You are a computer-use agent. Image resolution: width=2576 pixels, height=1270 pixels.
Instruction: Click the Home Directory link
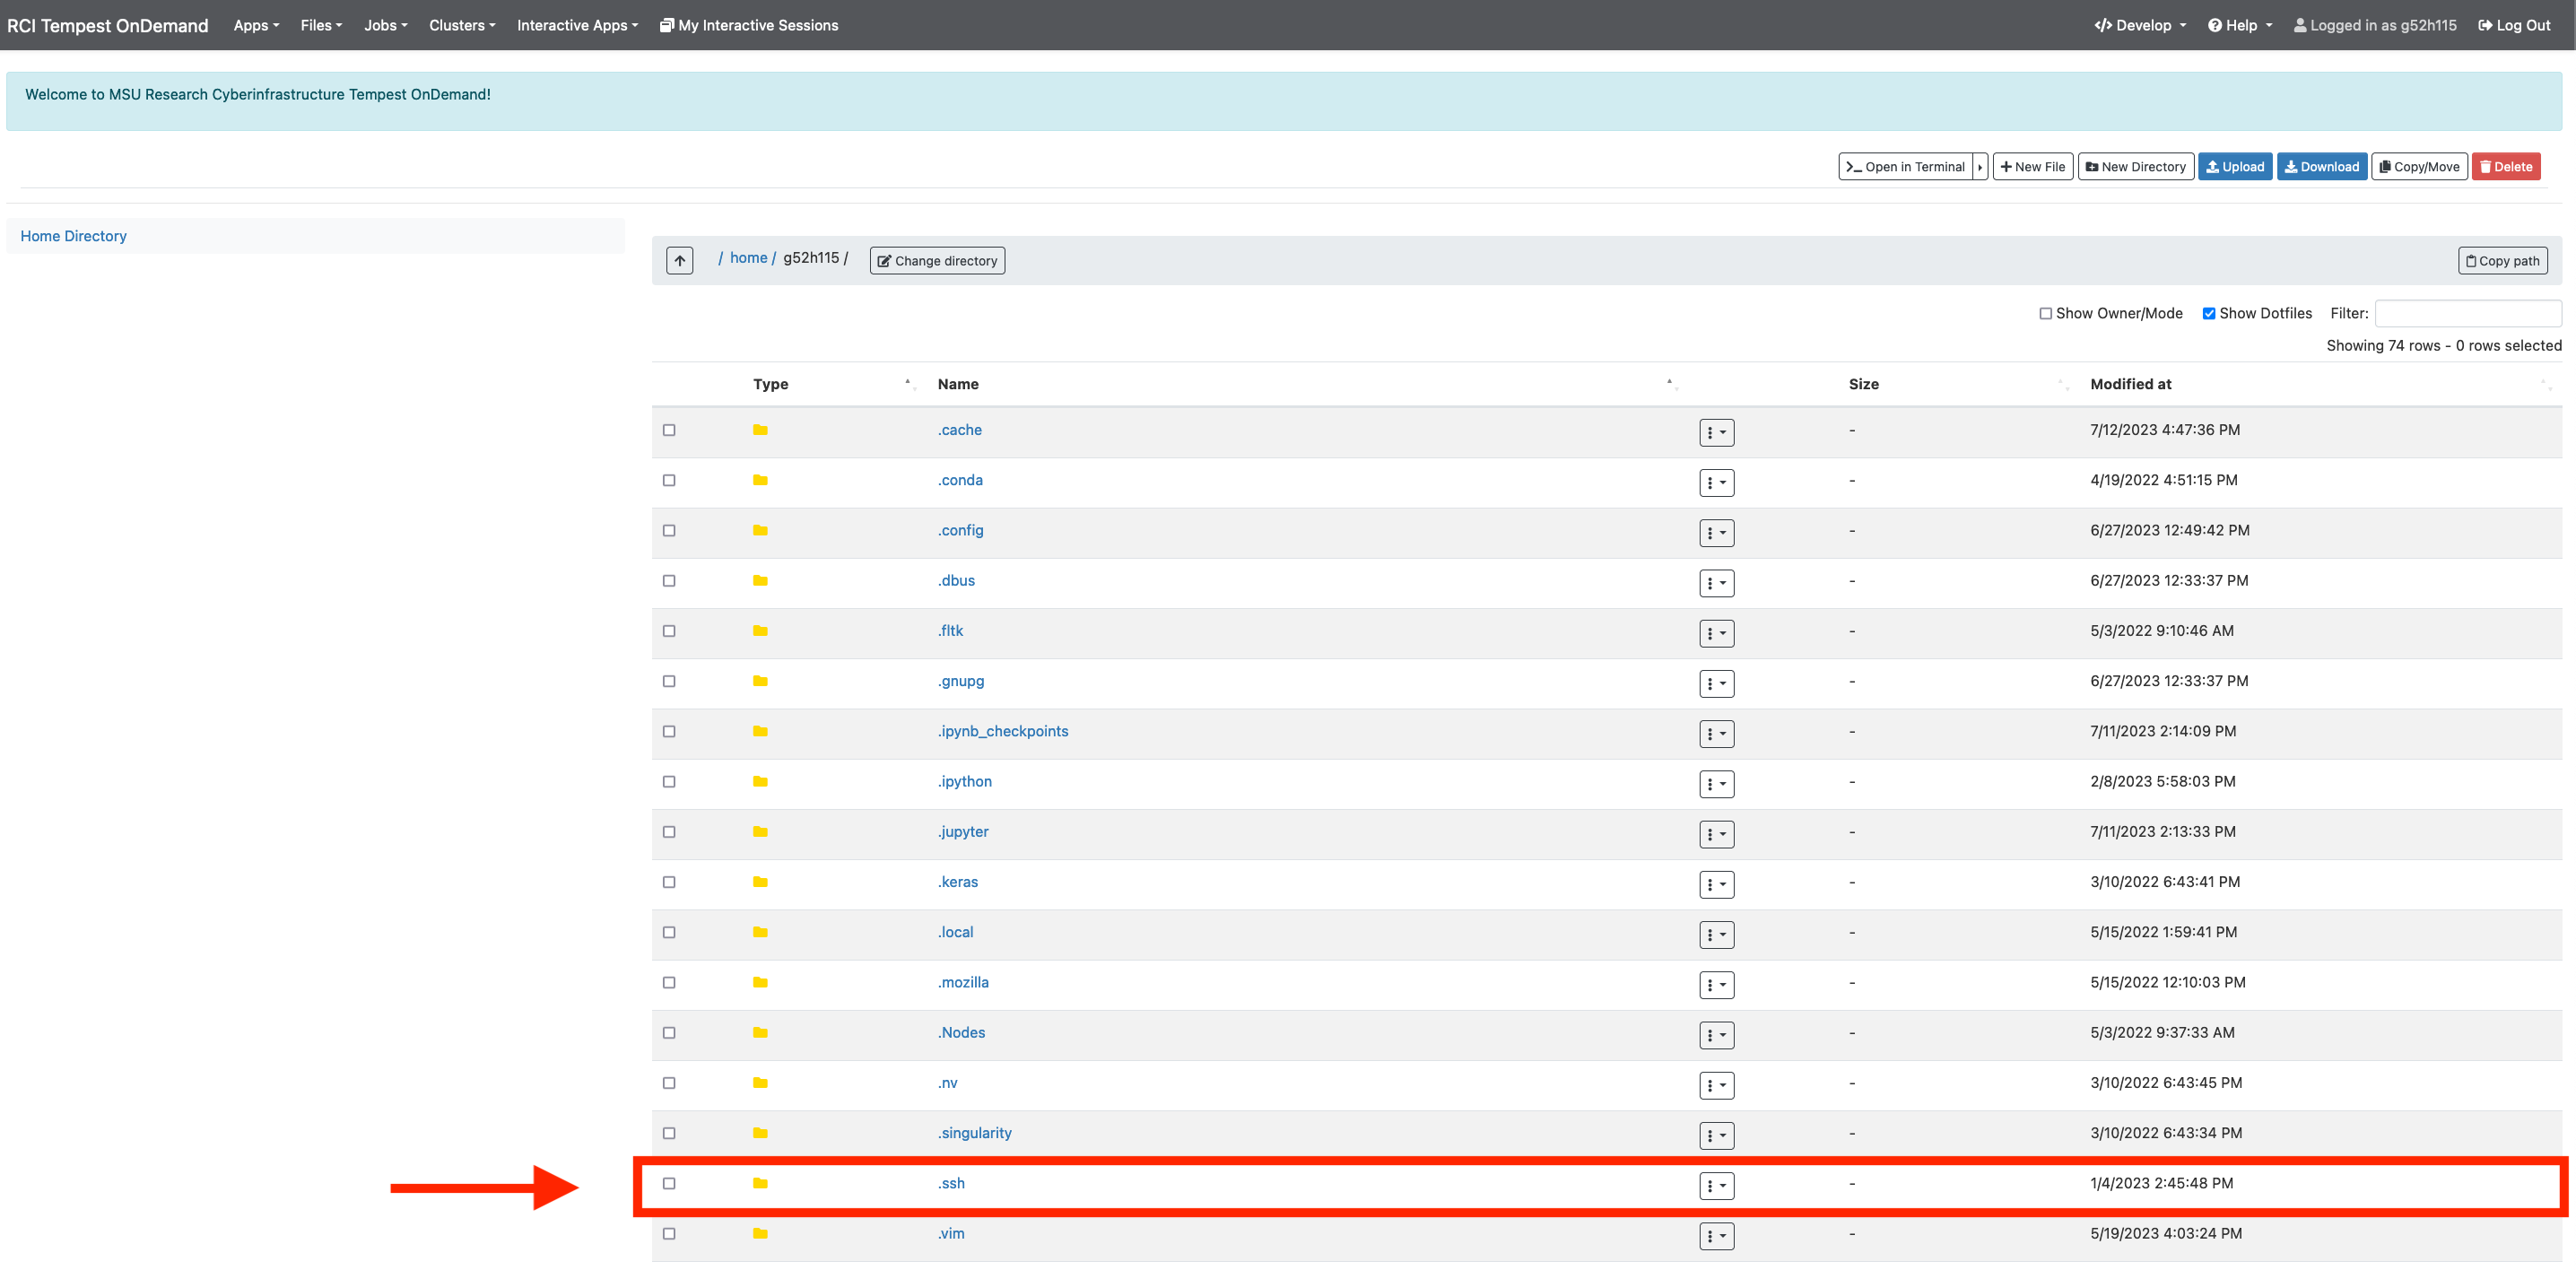[74, 235]
